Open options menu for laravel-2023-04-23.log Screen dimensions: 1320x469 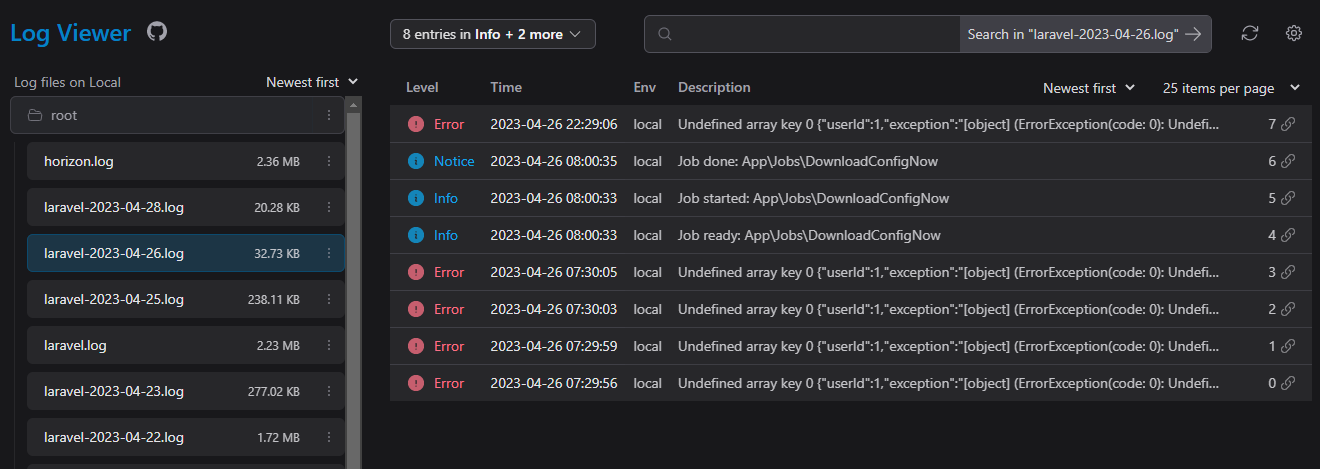coord(329,391)
